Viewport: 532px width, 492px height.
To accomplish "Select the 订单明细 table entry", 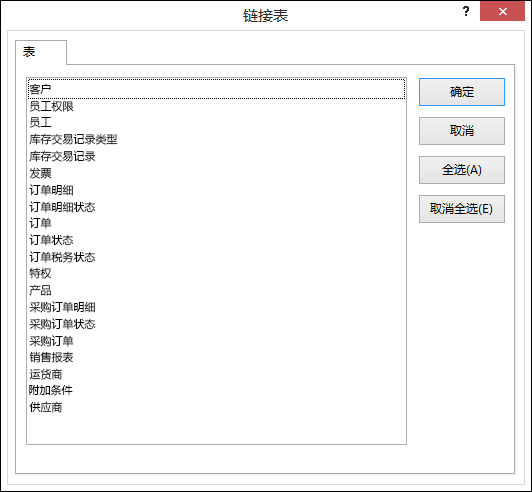I will pos(216,190).
